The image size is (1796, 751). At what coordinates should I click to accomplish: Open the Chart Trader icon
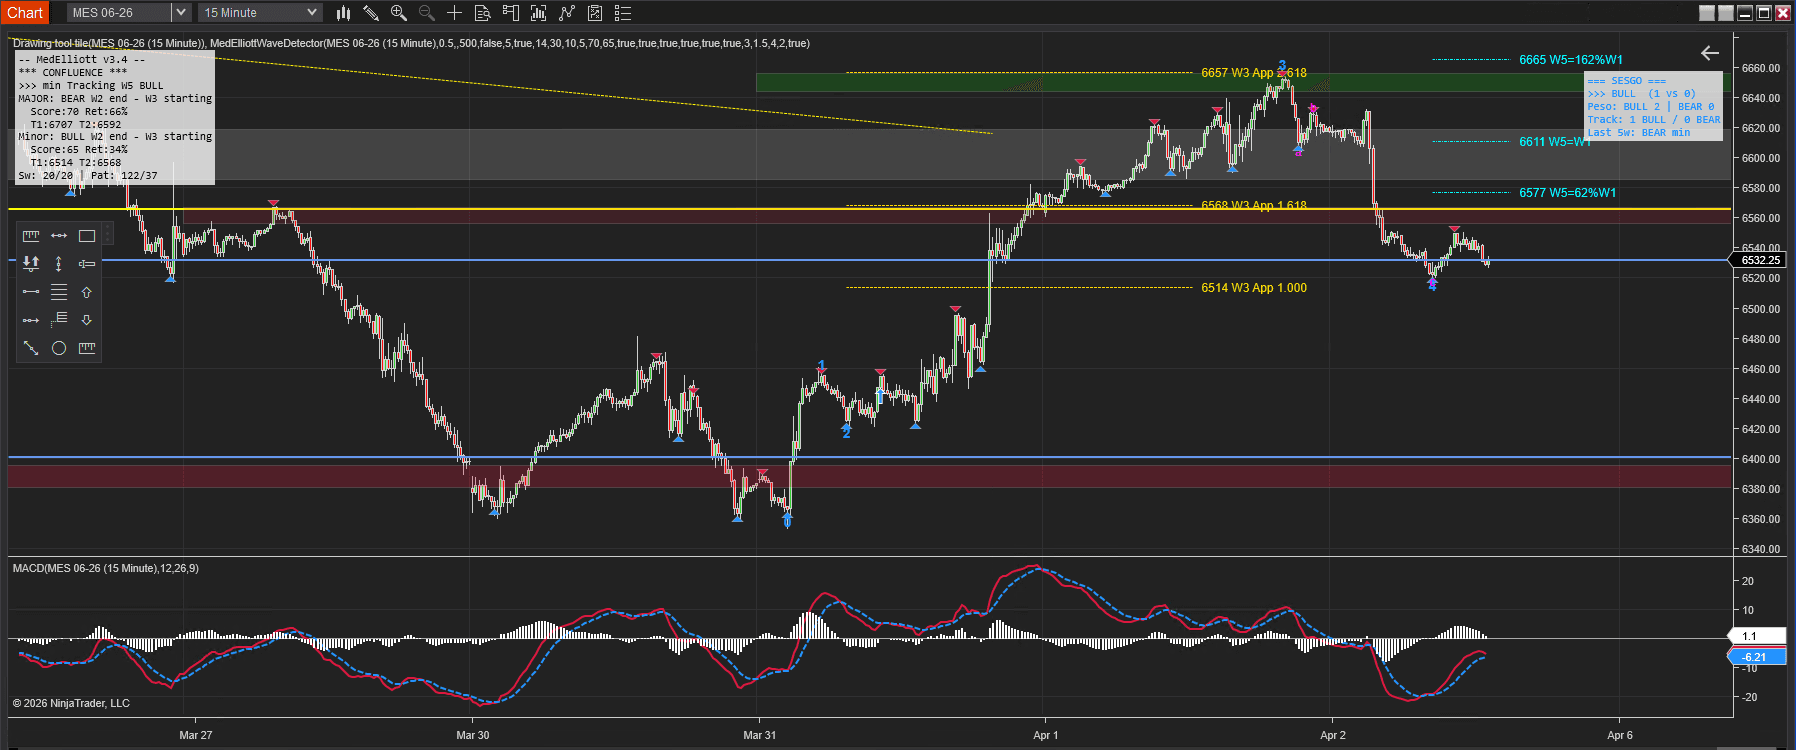pyautogui.click(x=511, y=13)
